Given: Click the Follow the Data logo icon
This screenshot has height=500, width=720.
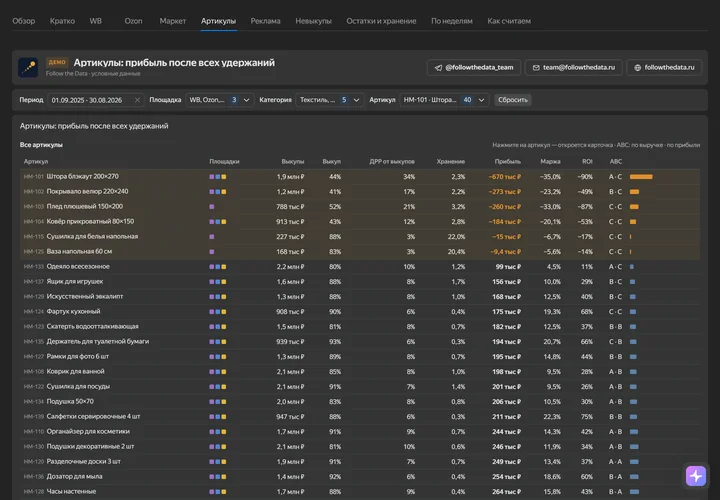Looking at the screenshot, I should pyautogui.click(x=28, y=67).
